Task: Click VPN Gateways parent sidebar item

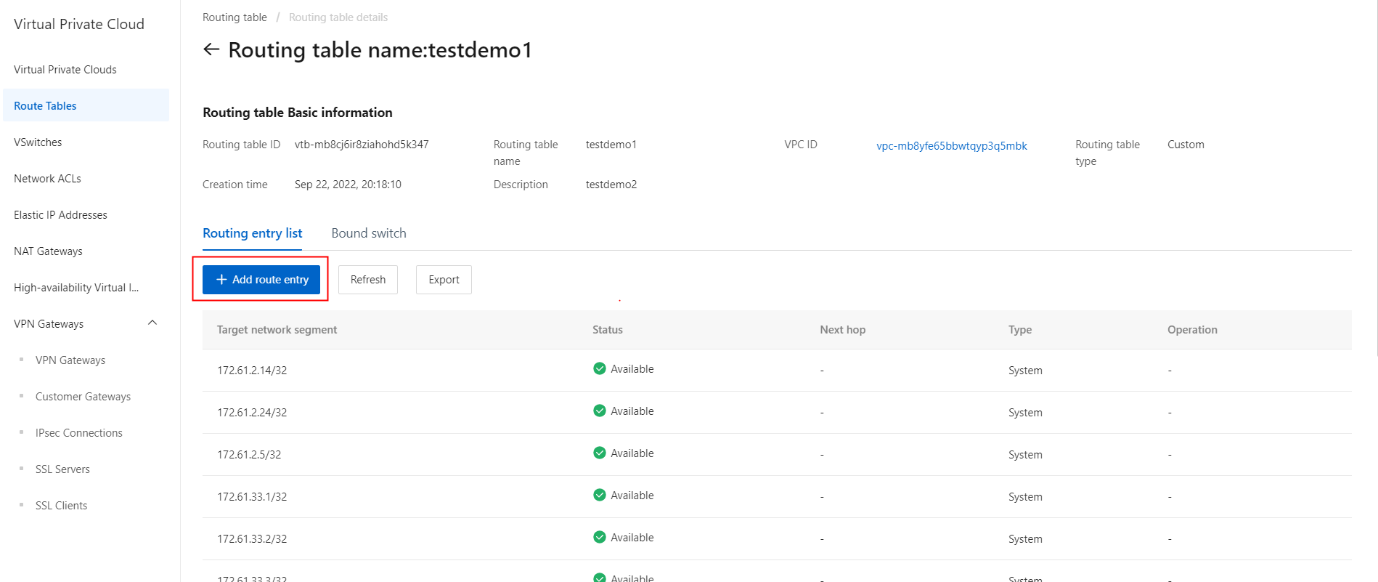Action: point(49,324)
